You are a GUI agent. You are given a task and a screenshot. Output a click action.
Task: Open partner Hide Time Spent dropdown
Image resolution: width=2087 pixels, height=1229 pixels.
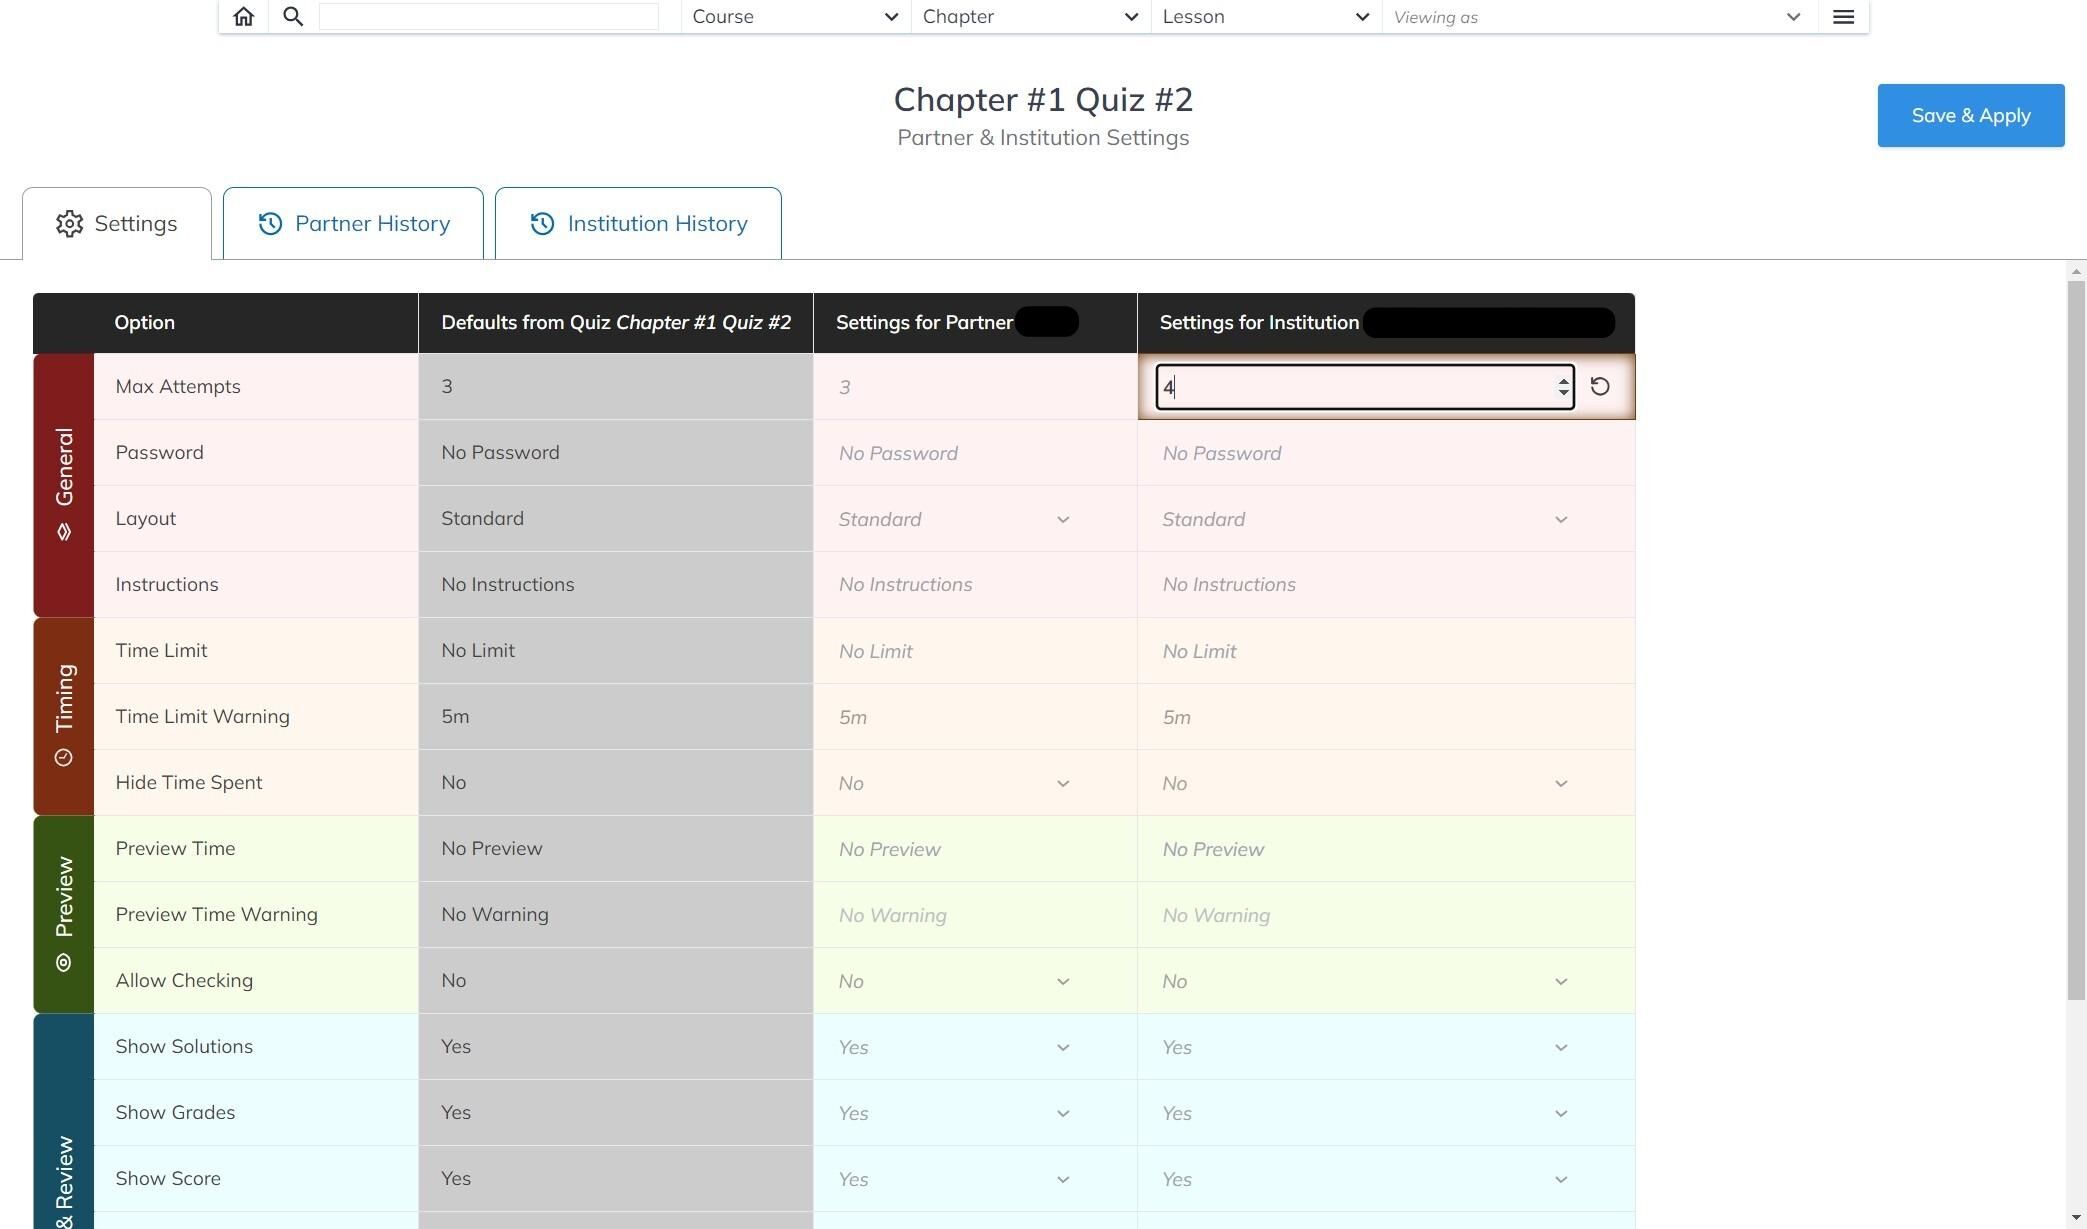click(954, 783)
